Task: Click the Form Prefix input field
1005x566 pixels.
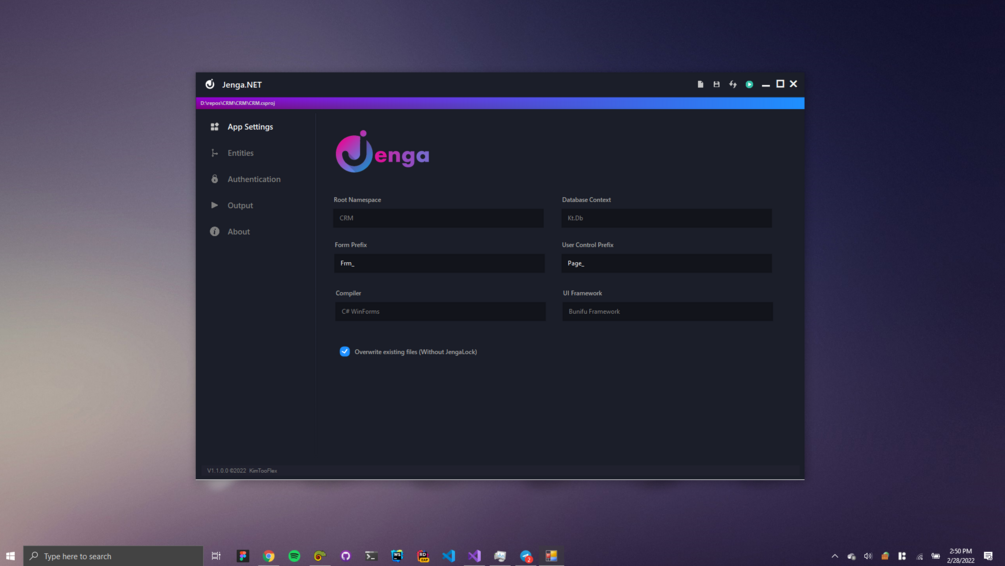Action: click(440, 263)
